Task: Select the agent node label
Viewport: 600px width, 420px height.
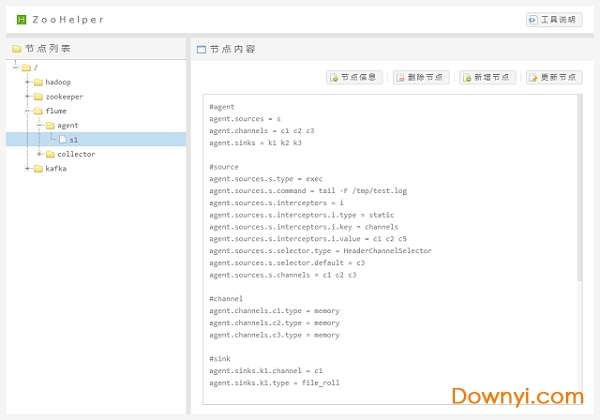Action: click(x=68, y=125)
